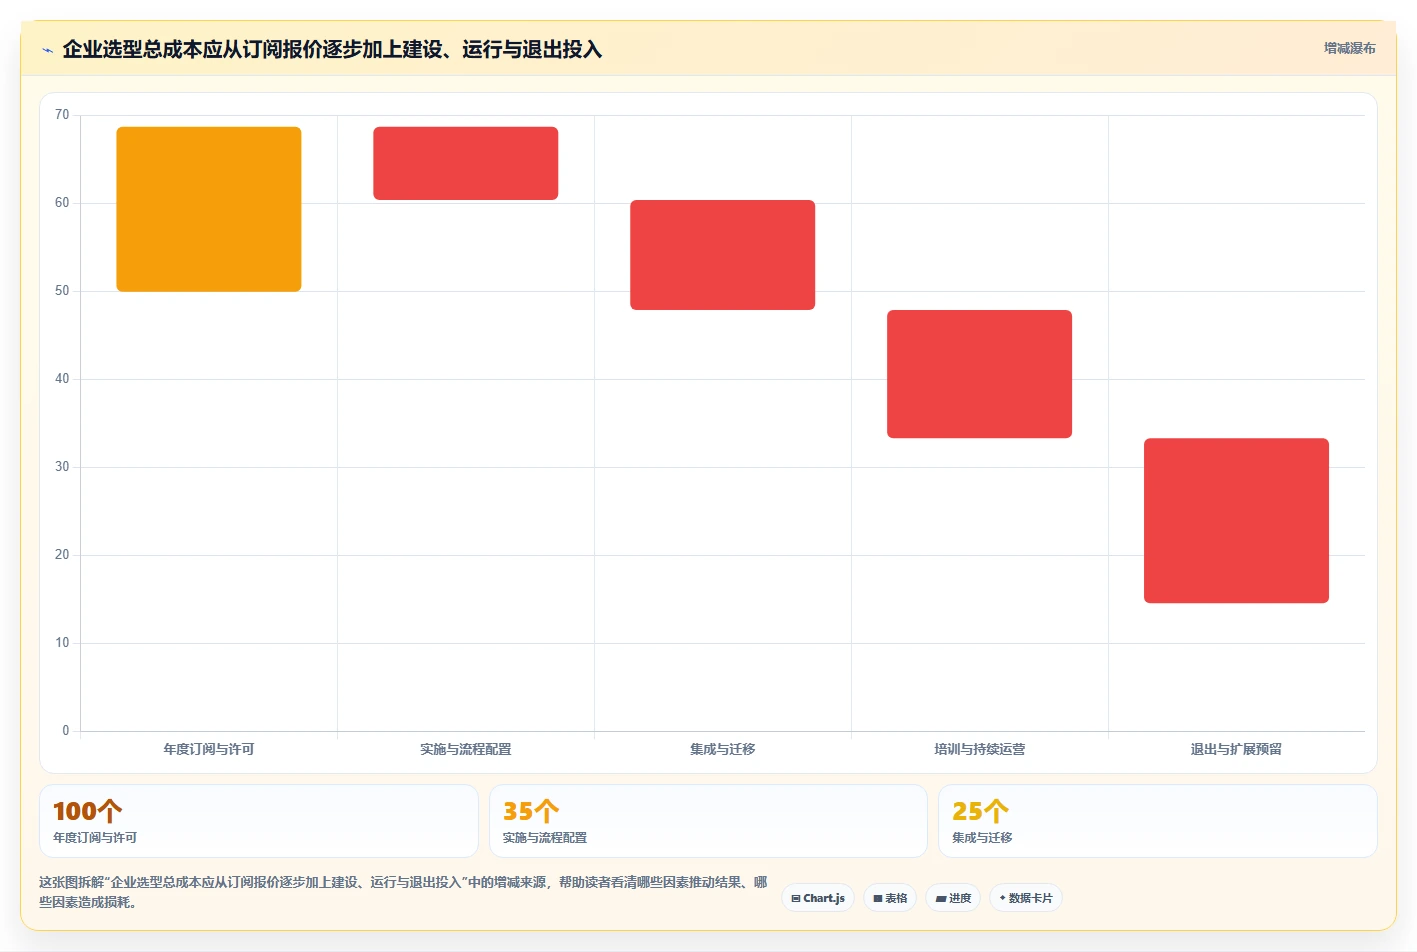This screenshot has width=1417, height=952.
Task: Click the red 实施与流程配置 waterfall bar
Action: [466, 163]
